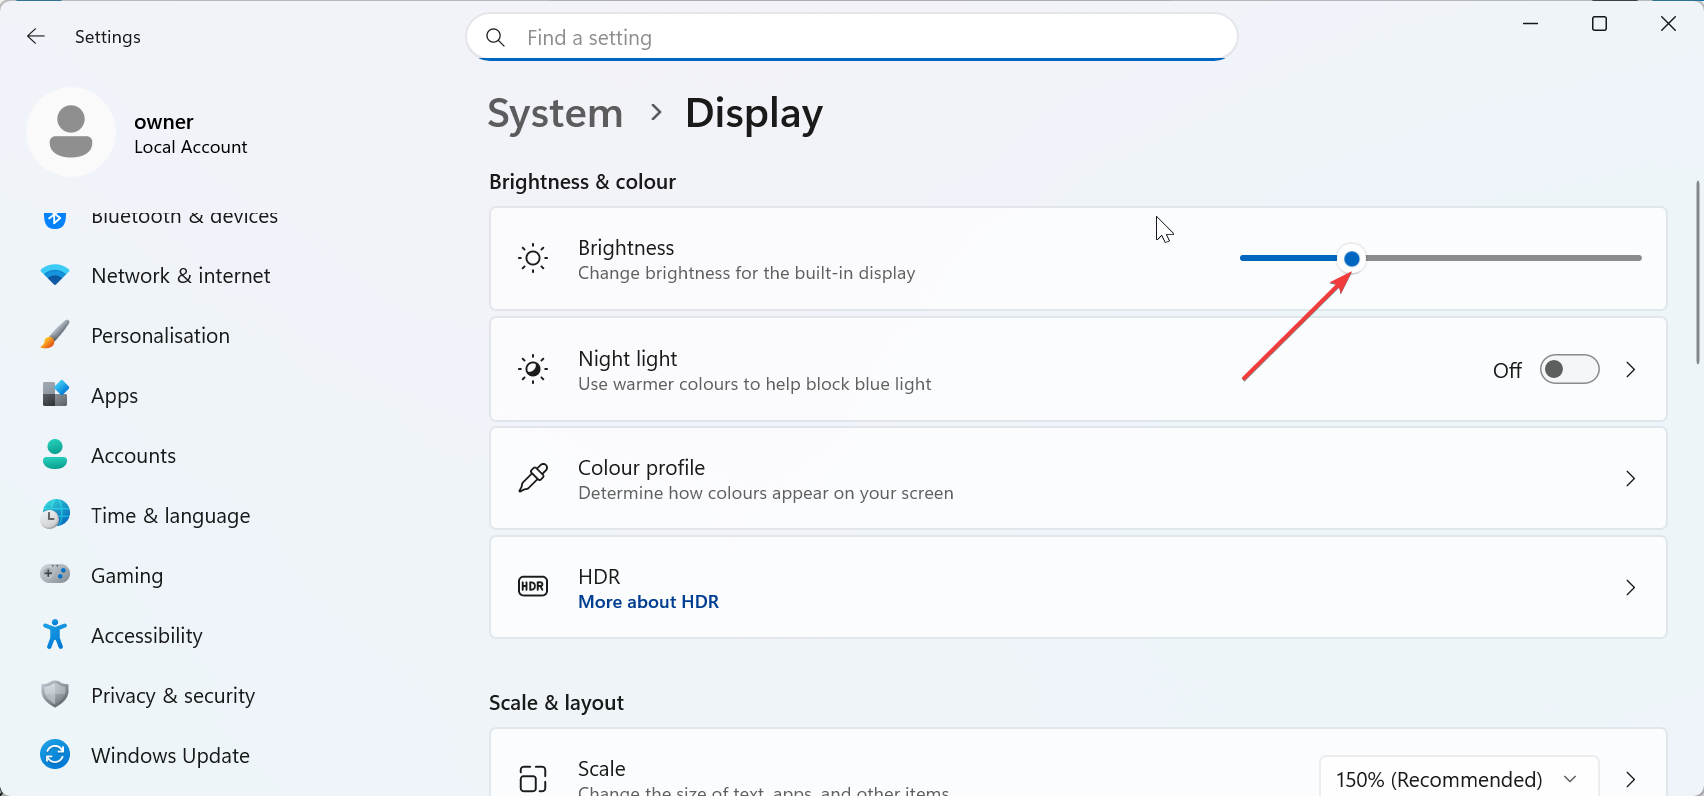
Task: Open the More about HDR link
Action: point(648,602)
